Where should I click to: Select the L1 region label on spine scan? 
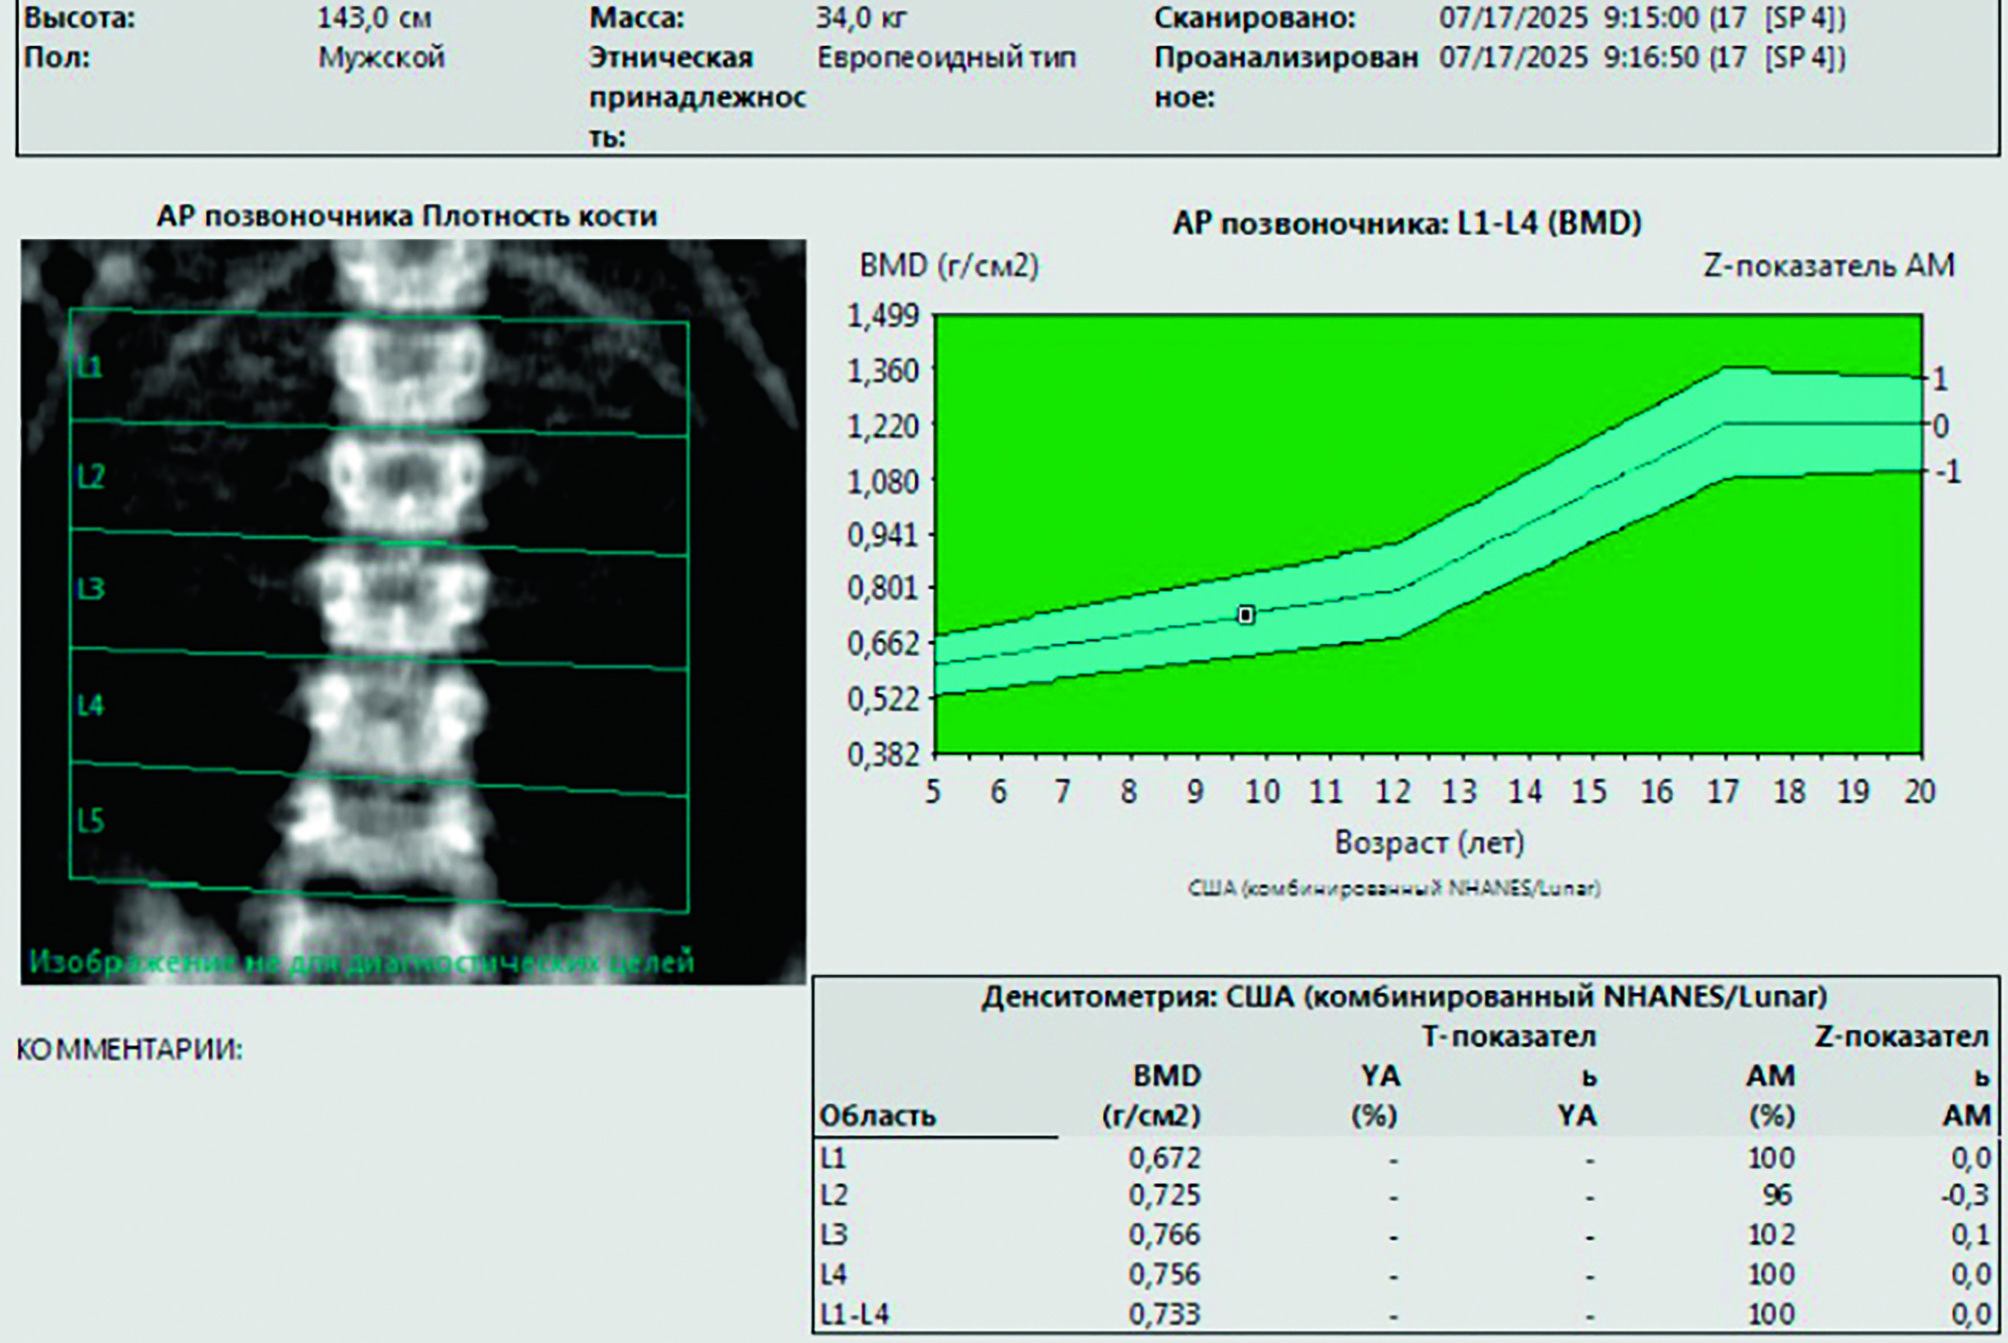point(90,368)
